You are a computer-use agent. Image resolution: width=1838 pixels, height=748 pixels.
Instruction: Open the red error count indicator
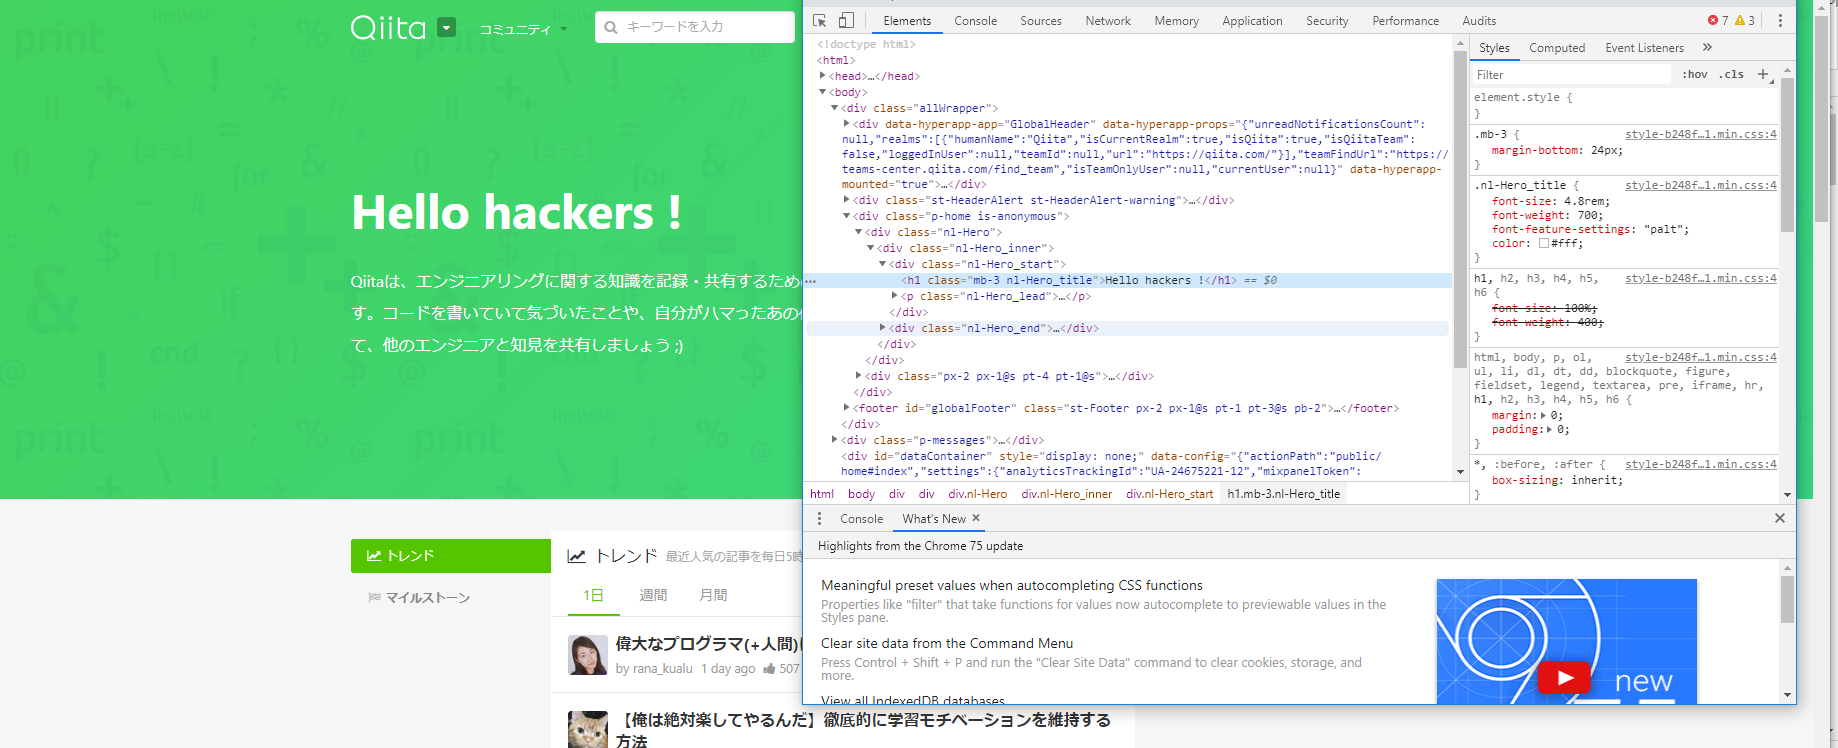[1718, 20]
